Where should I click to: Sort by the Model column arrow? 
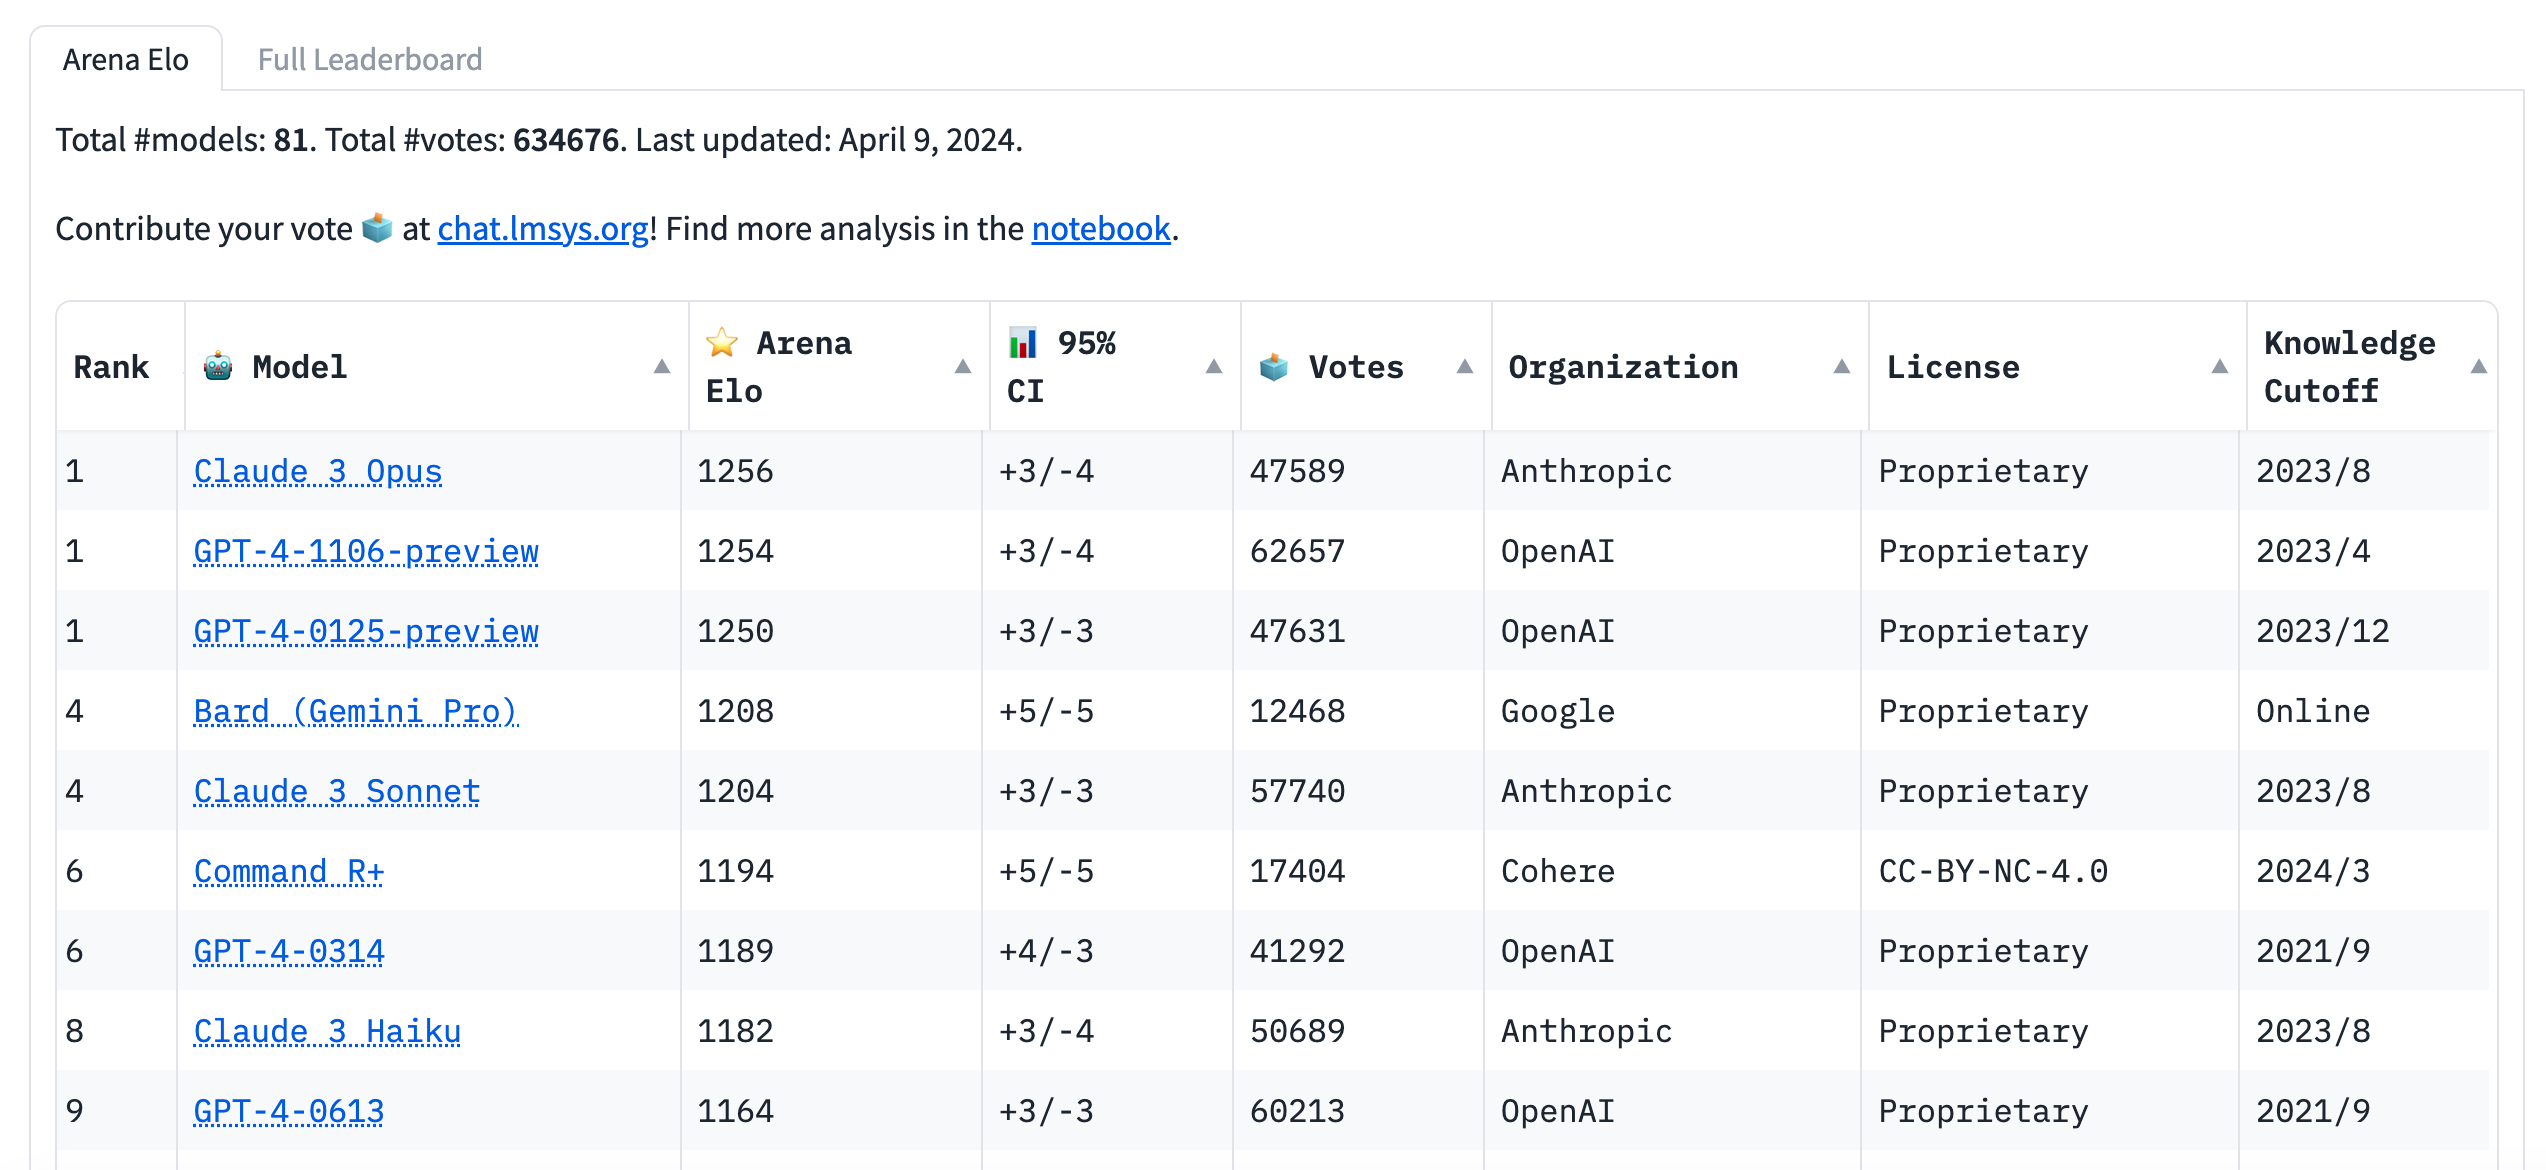(x=662, y=367)
